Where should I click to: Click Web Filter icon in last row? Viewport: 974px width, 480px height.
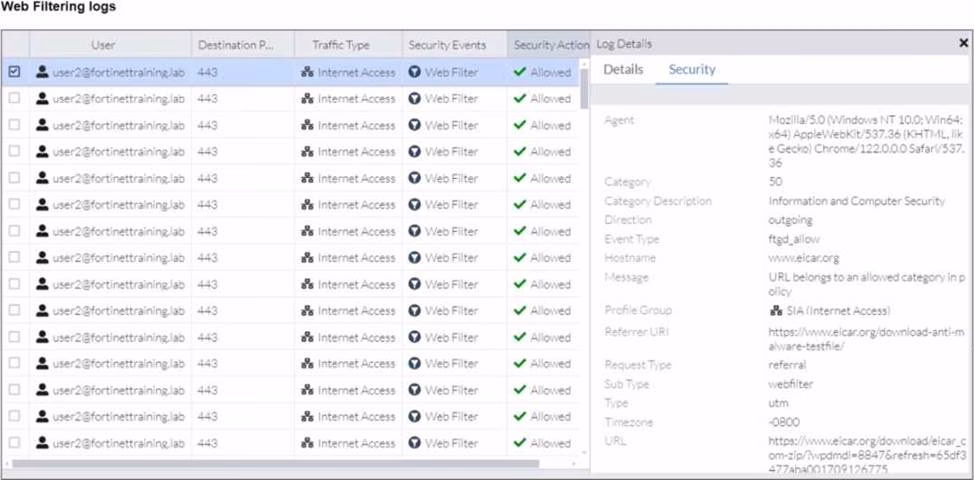click(415, 442)
